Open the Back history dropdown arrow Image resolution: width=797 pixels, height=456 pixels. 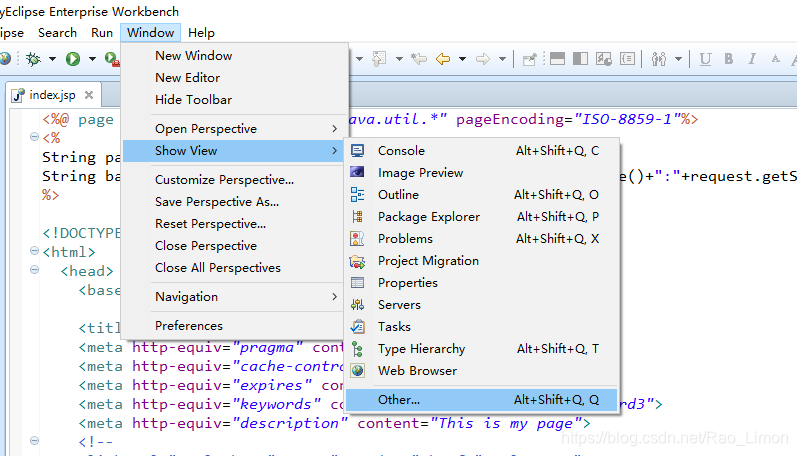[462, 59]
